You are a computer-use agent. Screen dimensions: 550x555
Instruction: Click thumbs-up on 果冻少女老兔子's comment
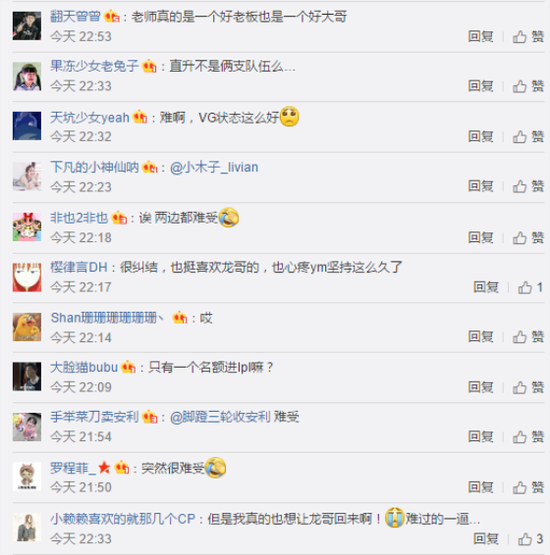pos(528,86)
